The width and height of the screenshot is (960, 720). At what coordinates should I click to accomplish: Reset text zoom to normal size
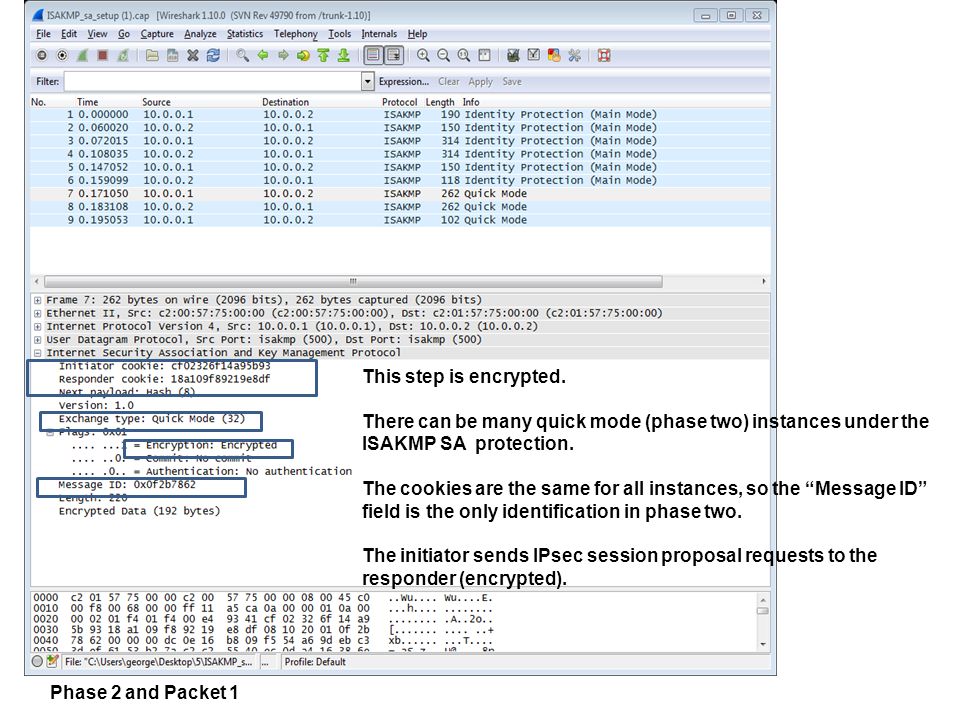[463, 56]
